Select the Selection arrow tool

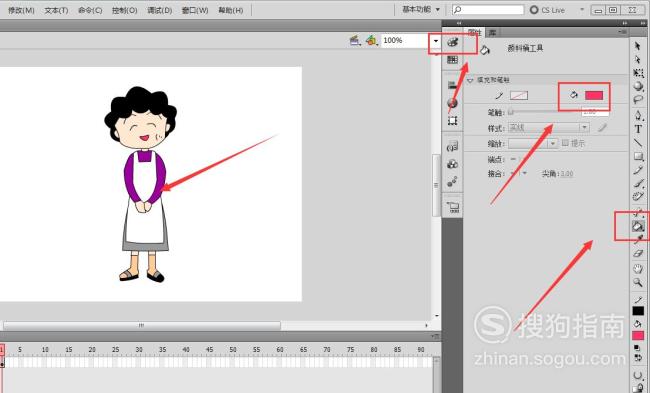(x=638, y=46)
